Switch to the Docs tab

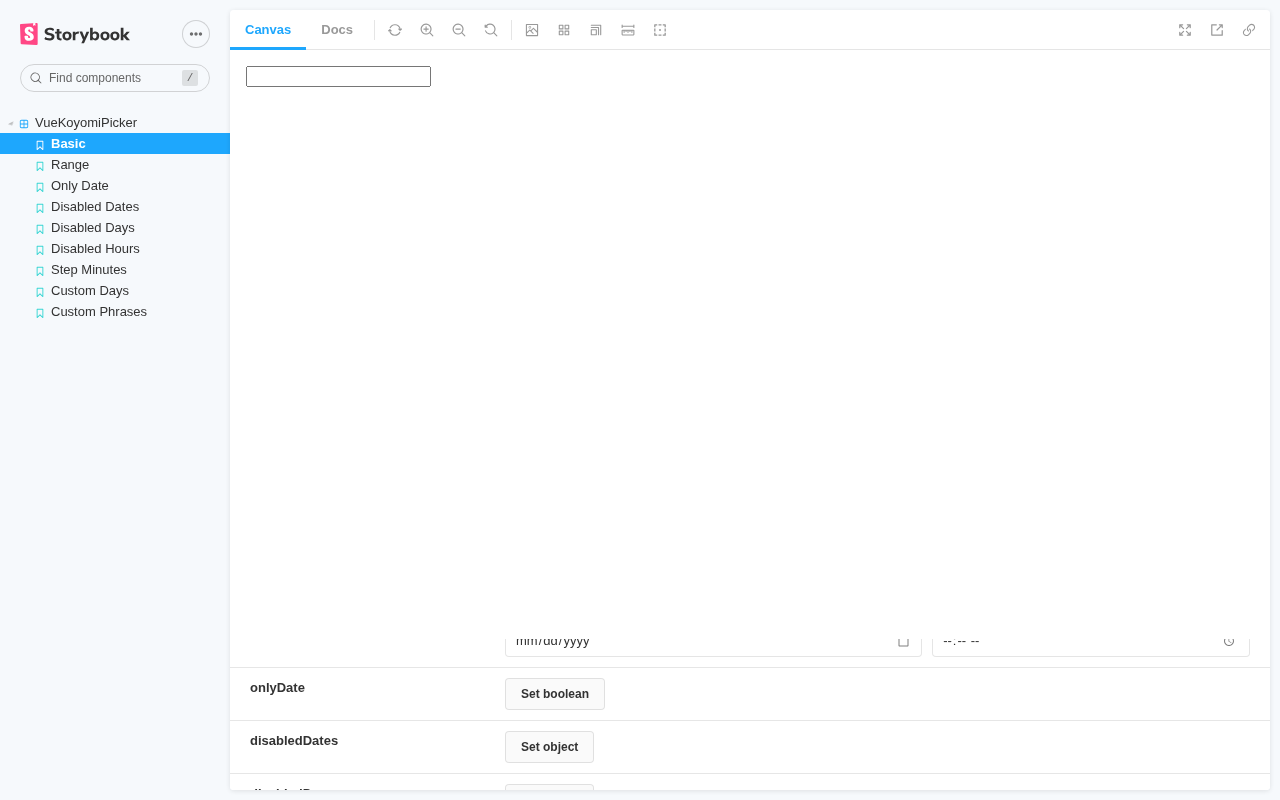337,30
